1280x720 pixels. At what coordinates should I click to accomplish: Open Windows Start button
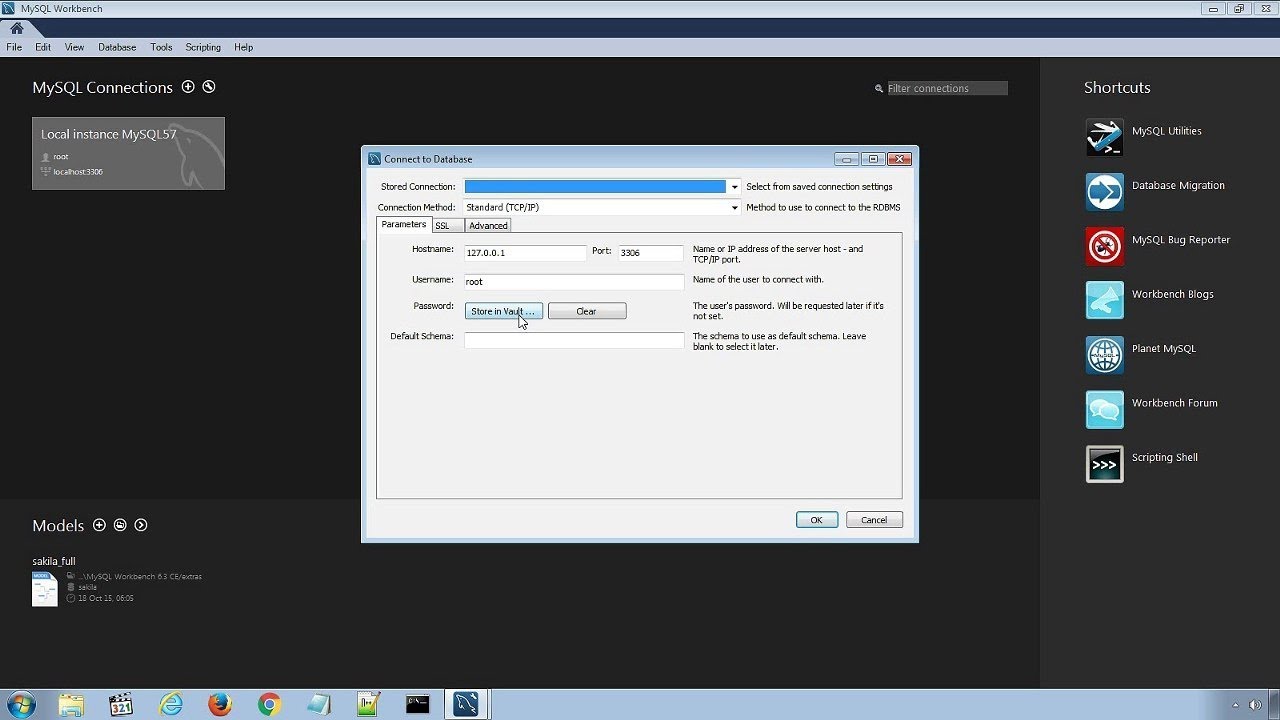coord(20,704)
